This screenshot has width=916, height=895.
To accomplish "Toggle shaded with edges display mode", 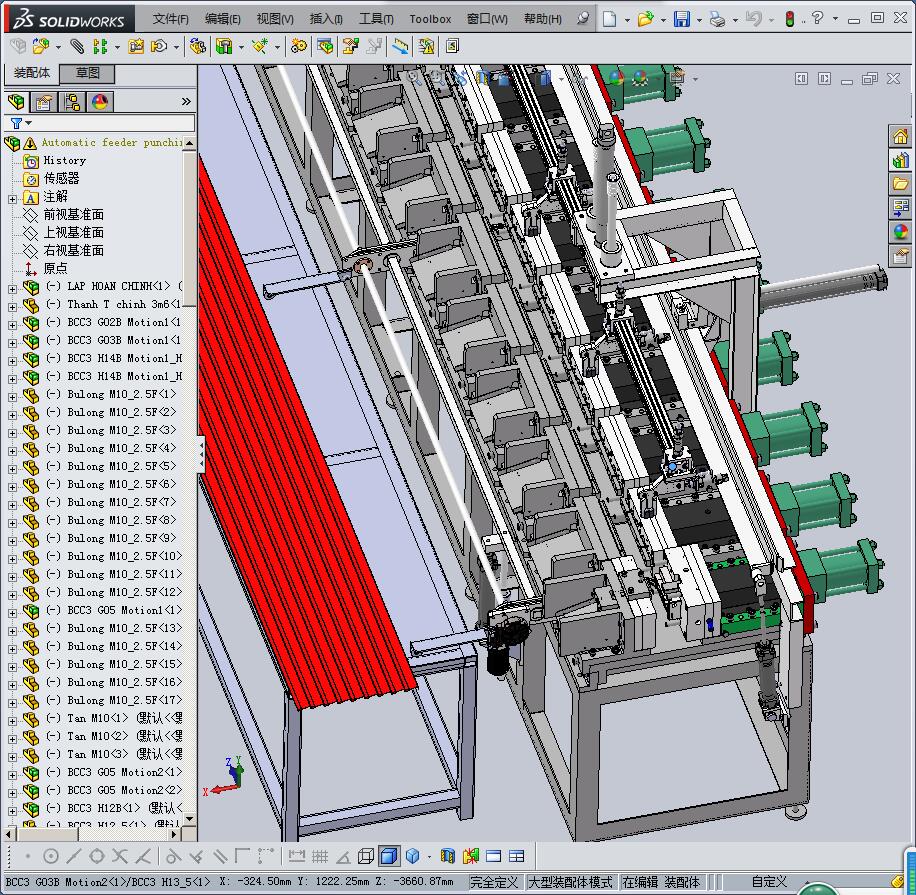I will point(389,856).
